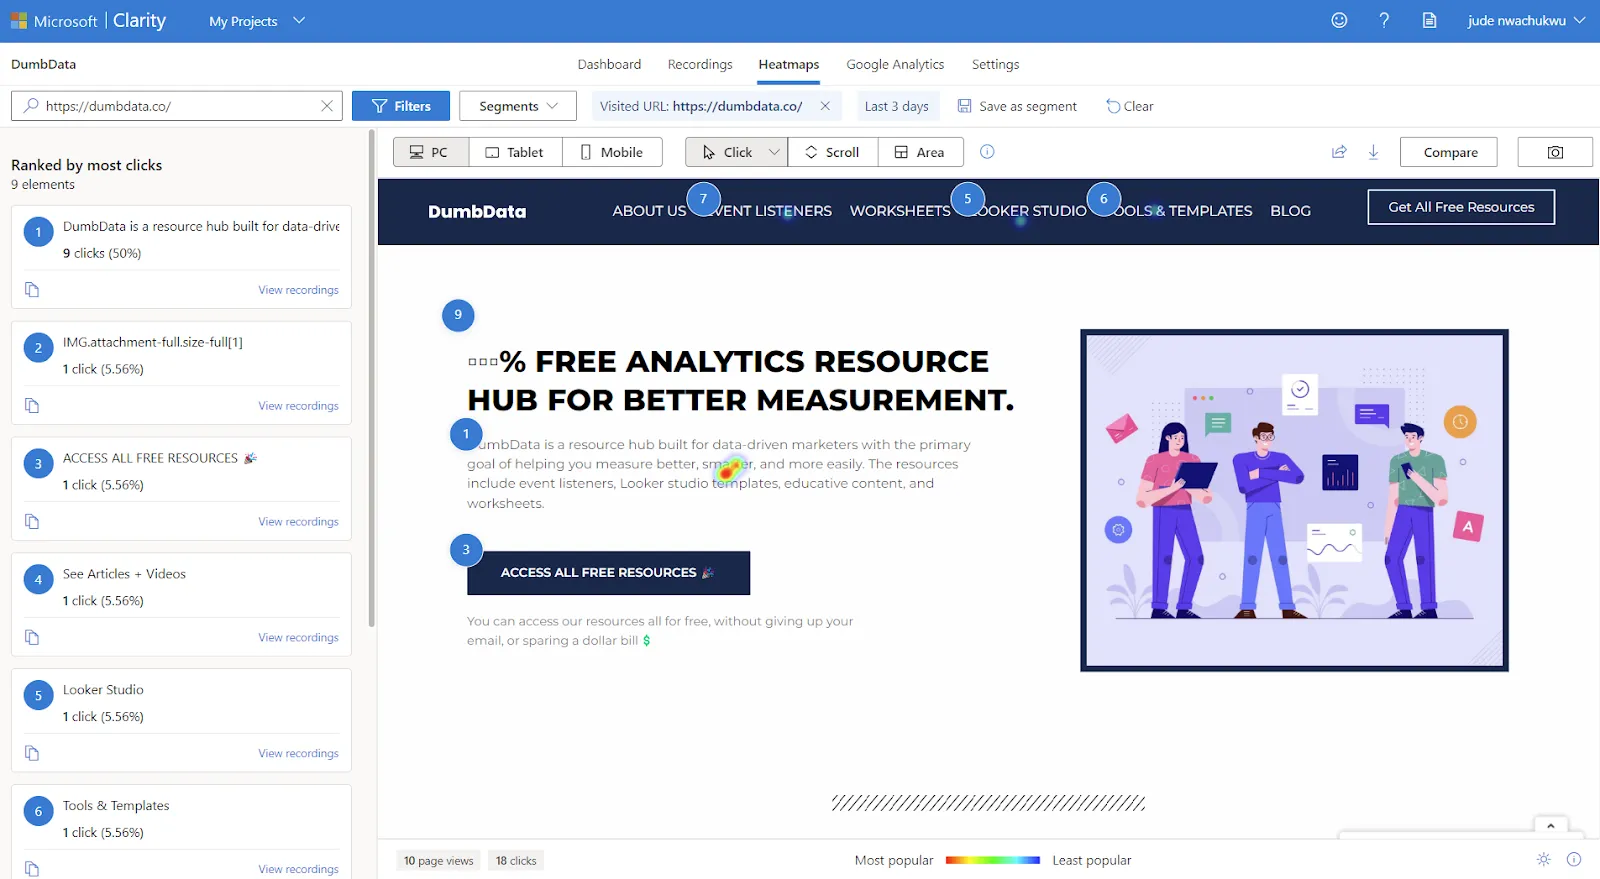
Task: Click the heatmap info icon
Action: tap(987, 152)
